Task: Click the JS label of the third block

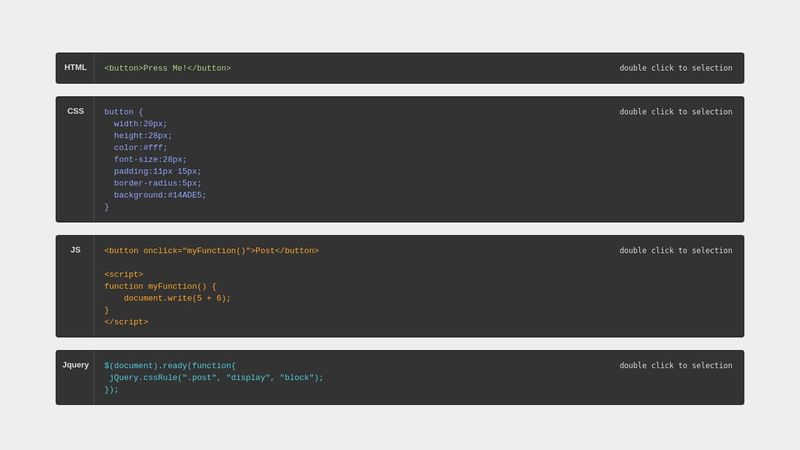Action: tap(75, 250)
